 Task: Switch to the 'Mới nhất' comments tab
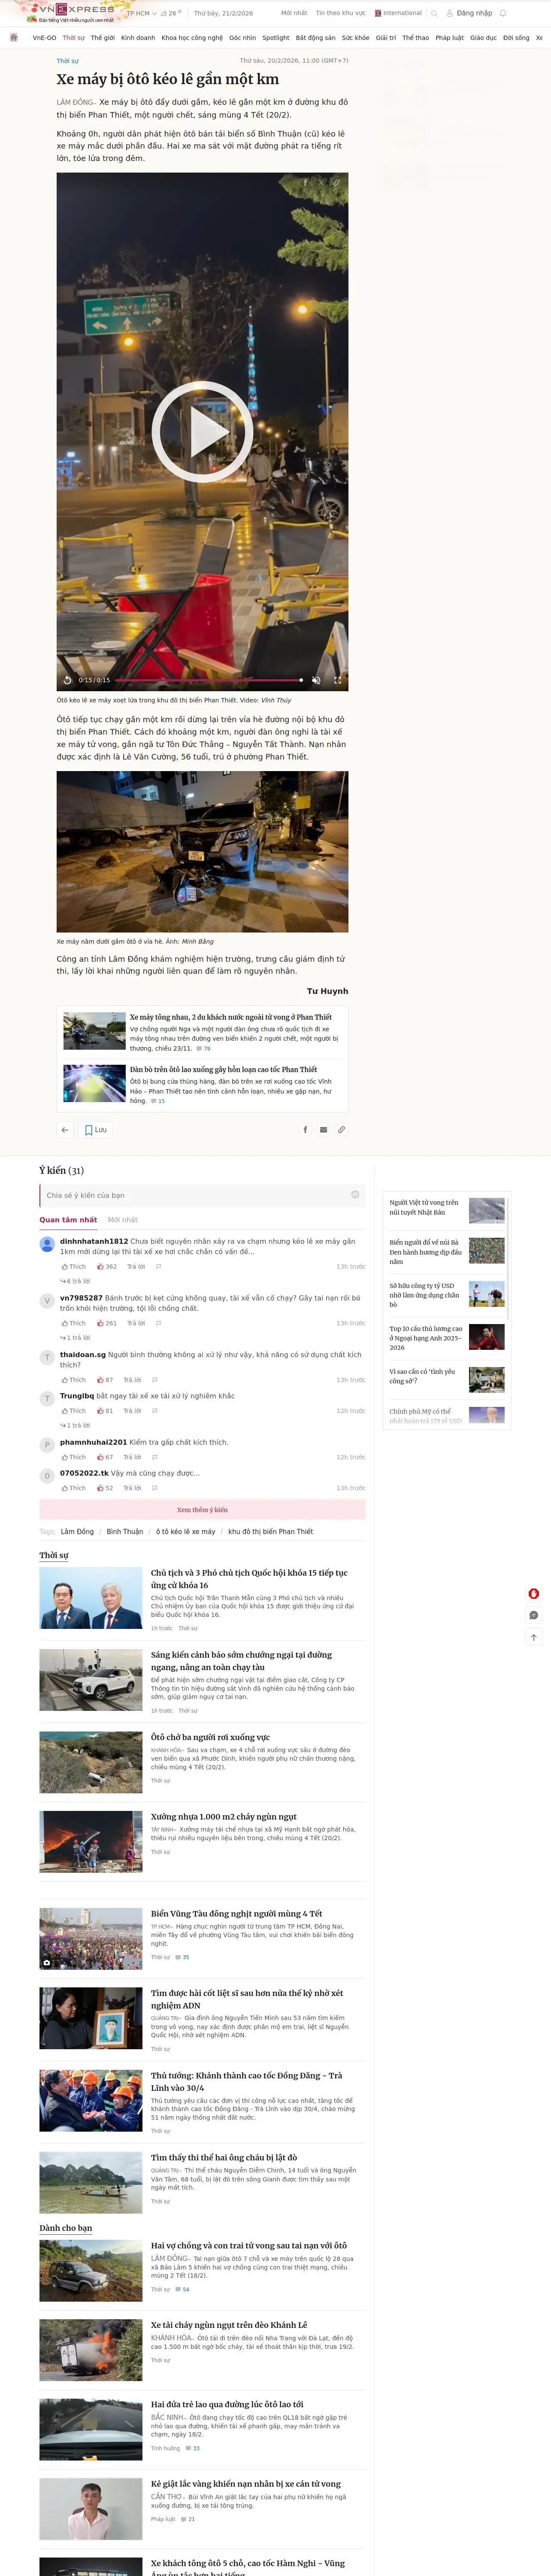tap(123, 1220)
